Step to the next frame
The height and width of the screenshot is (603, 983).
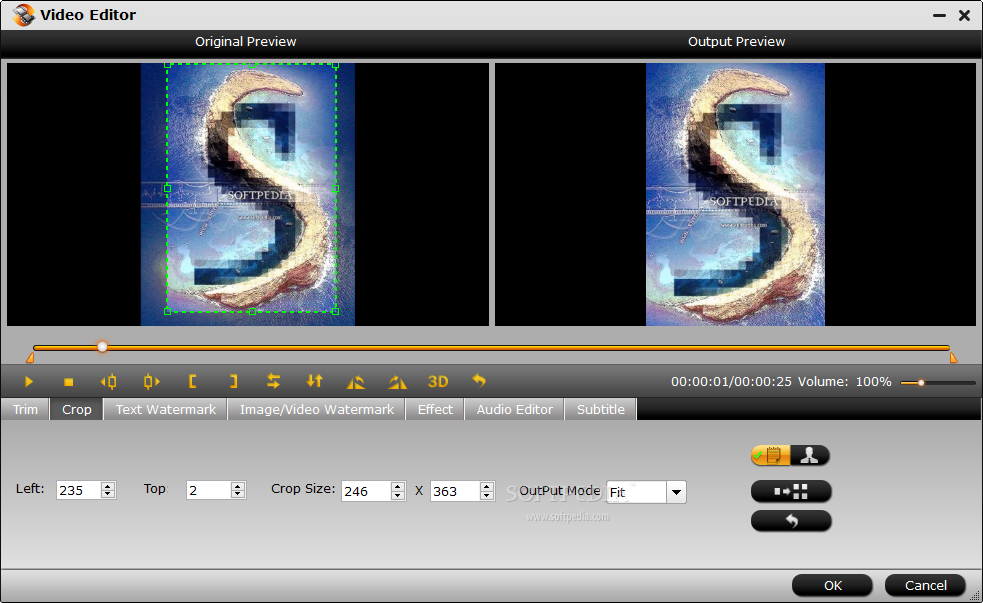pyautogui.click(x=151, y=381)
